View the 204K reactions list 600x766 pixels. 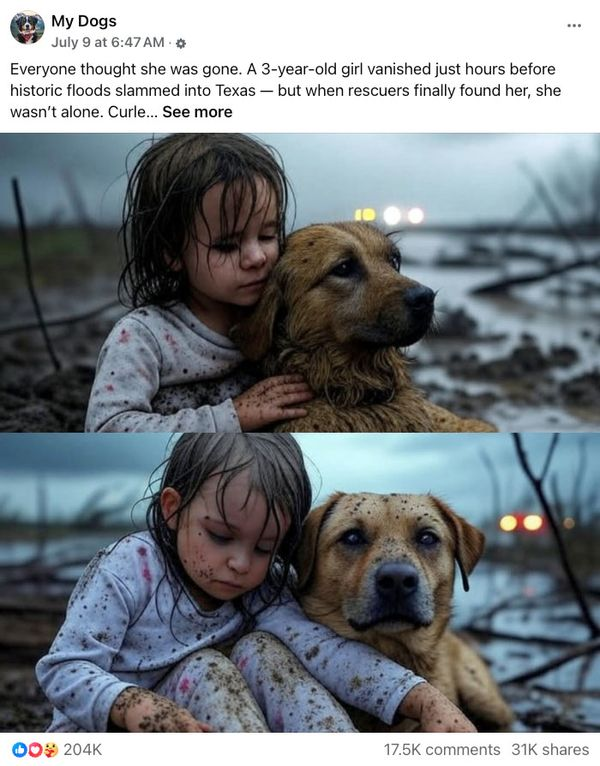tap(83, 749)
